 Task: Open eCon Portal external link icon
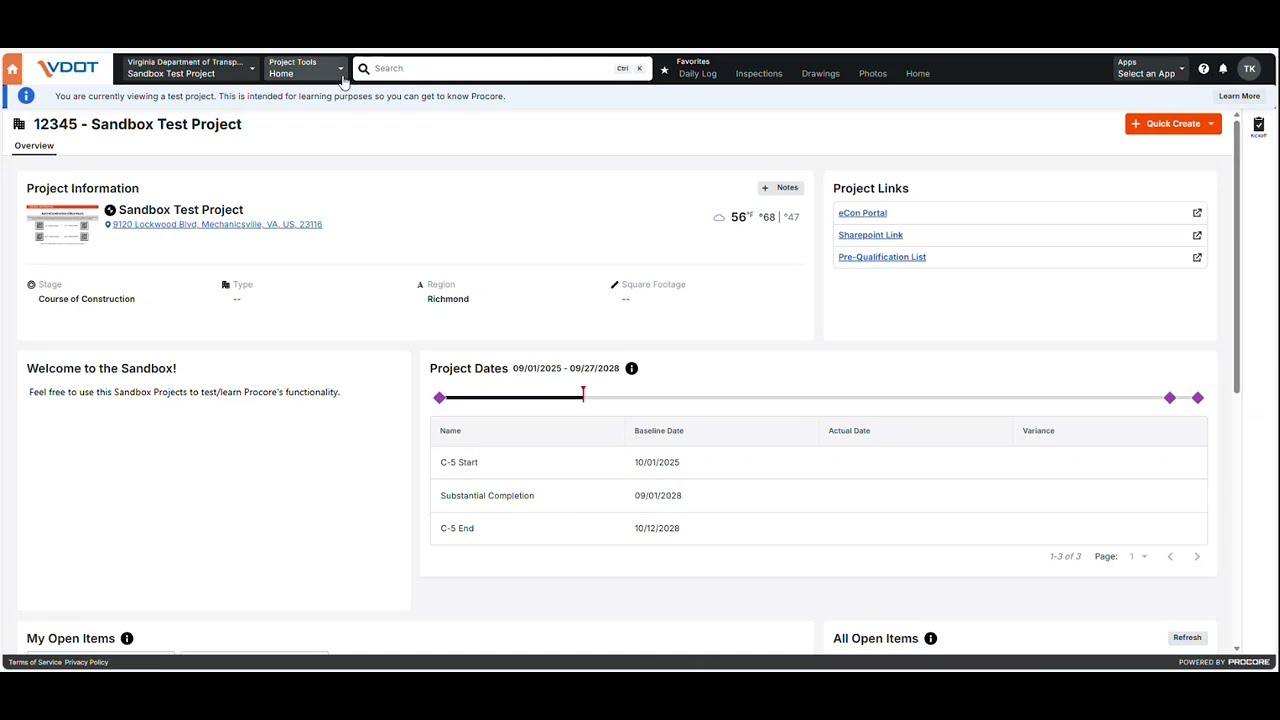pyautogui.click(x=1197, y=213)
